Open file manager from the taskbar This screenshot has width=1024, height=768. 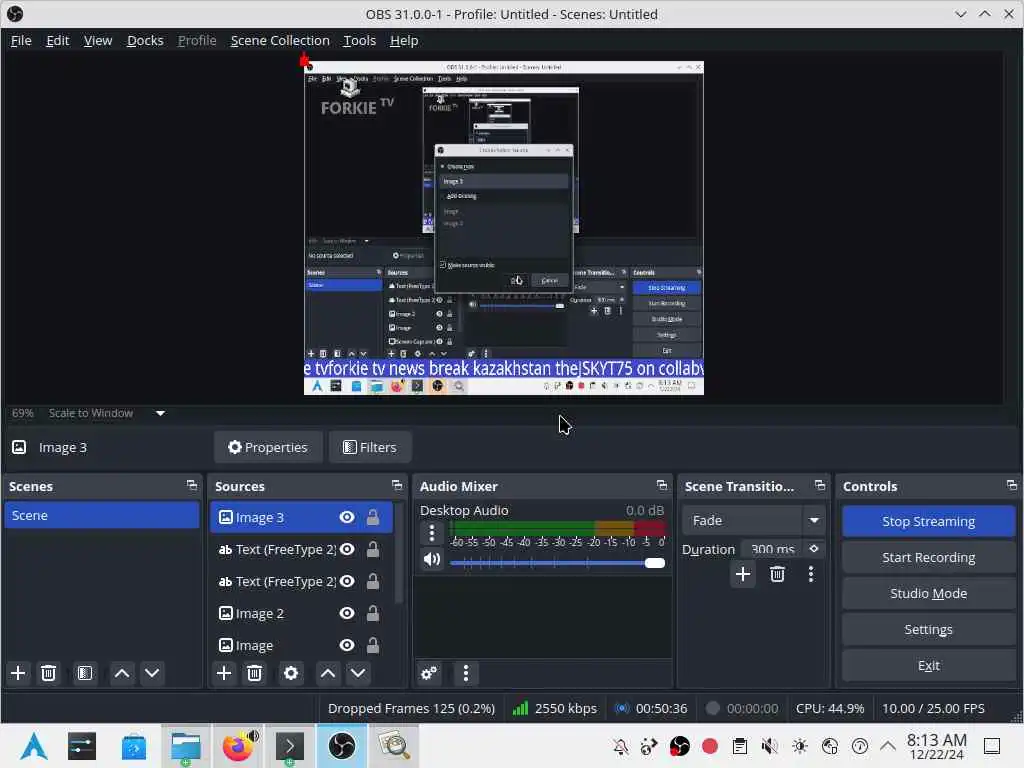186,746
